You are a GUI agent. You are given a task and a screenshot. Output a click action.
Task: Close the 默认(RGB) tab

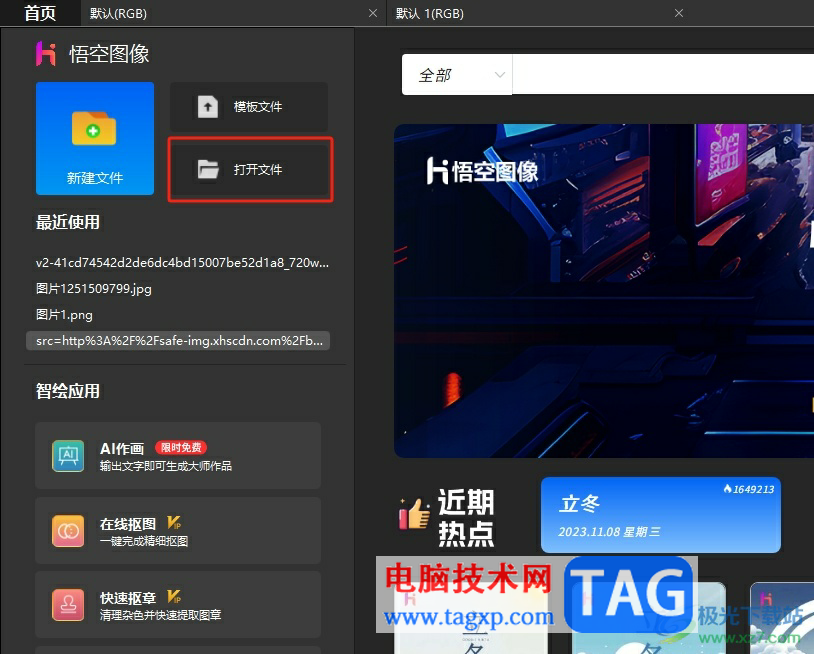[x=373, y=13]
